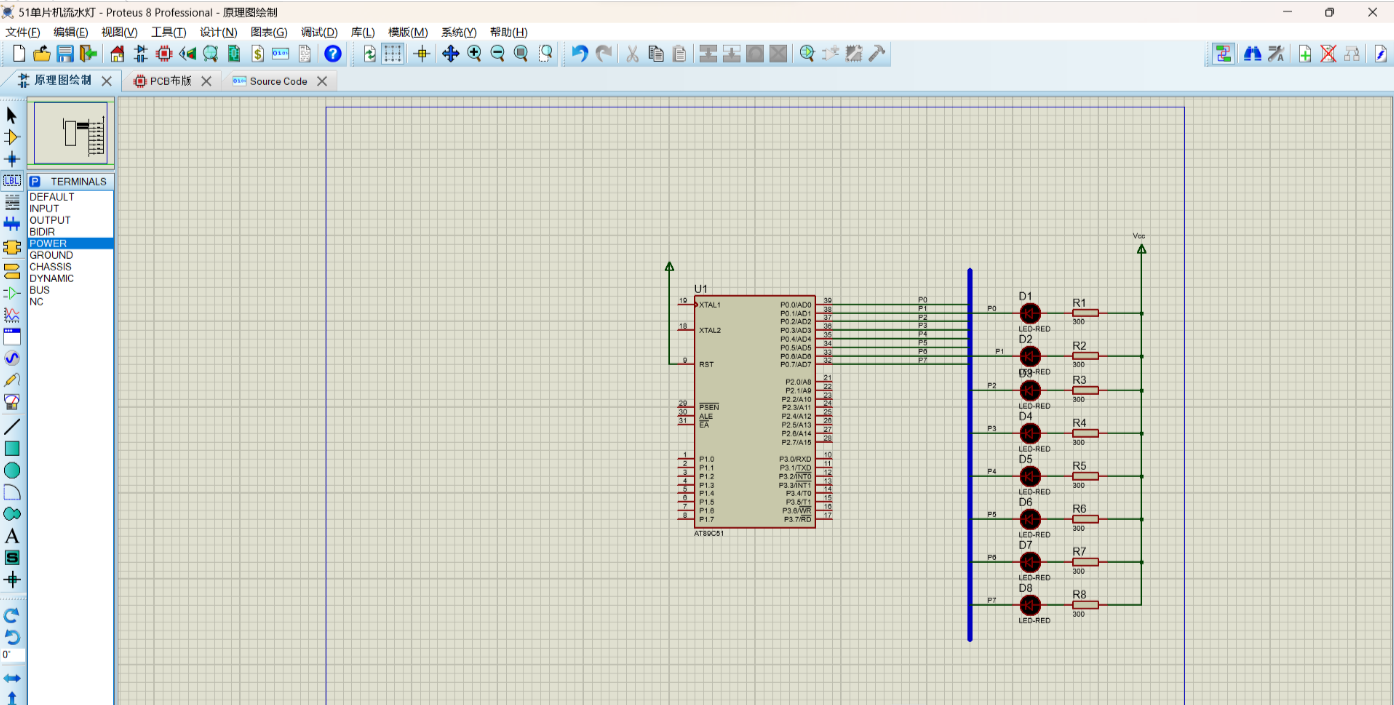This screenshot has width=1394, height=705.
Task: Click the Undo arrow icon
Action: pos(580,54)
